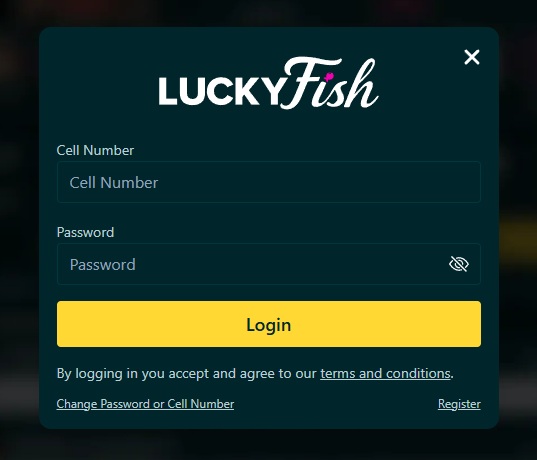Click the 'By logging in you accept' text
The image size is (537, 460).
(x=134, y=373)
